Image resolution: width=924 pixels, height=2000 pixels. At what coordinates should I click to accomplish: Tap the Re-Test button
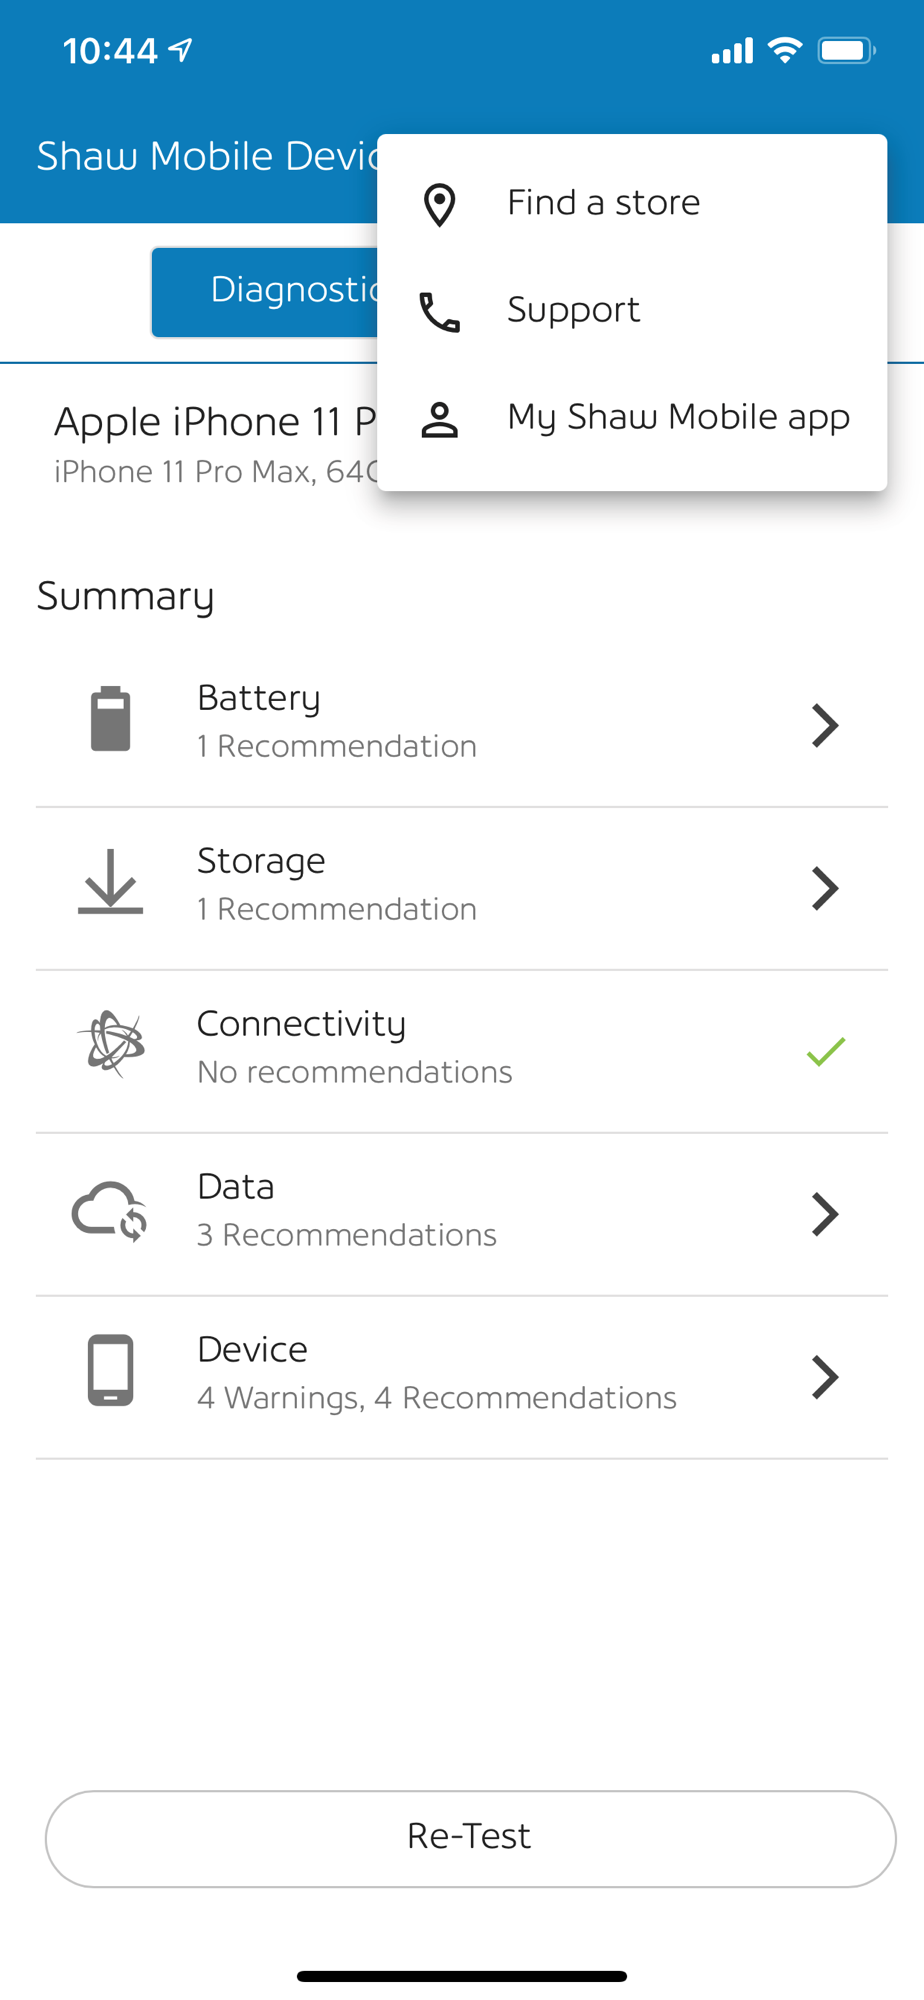pyautogui.click(x=470, y=1838)
